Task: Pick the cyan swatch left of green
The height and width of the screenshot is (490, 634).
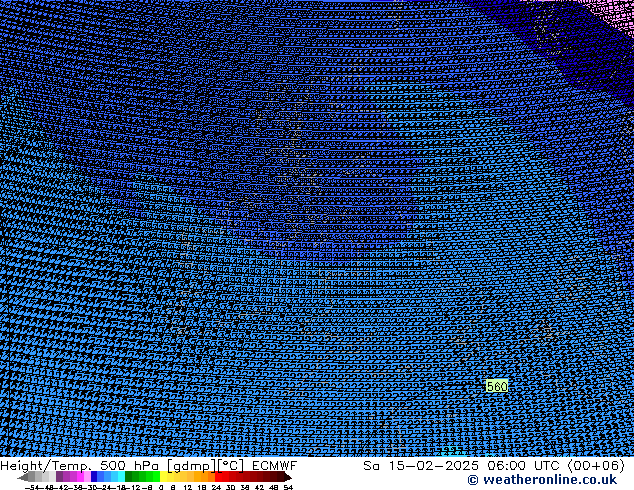Action: coord(121,477)
